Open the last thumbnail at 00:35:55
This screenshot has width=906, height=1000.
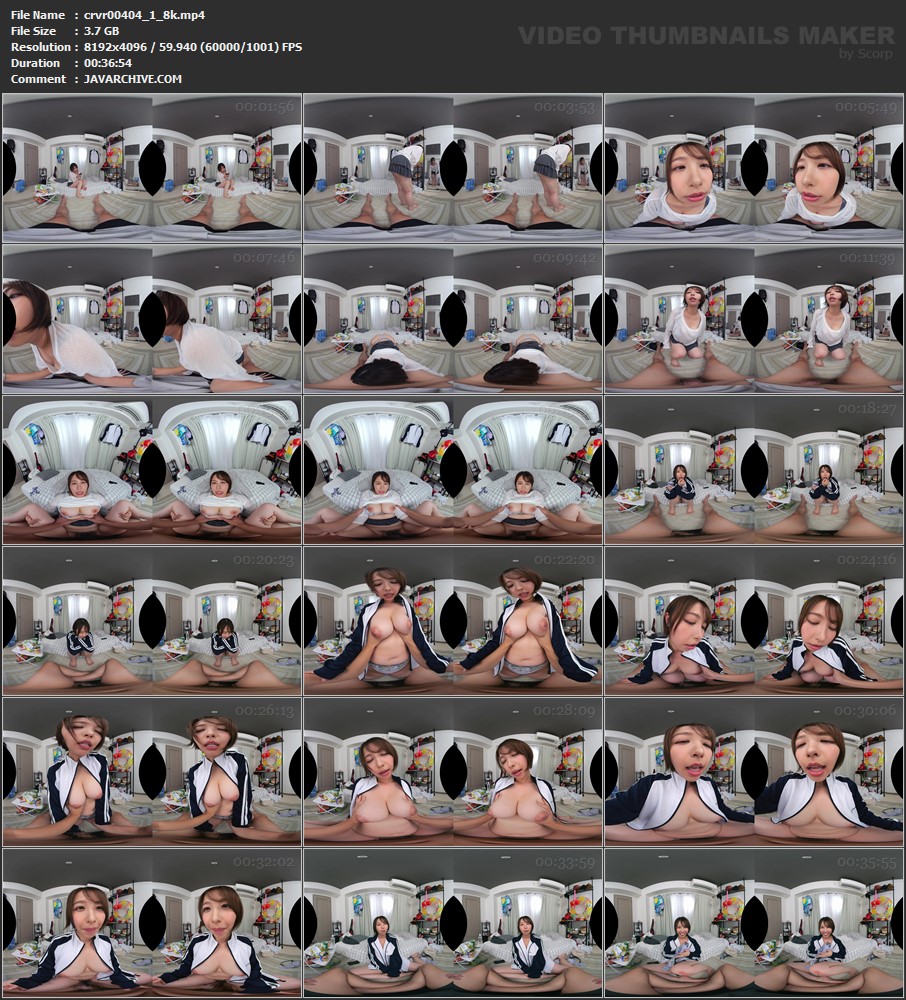click(x=754, y=923)
